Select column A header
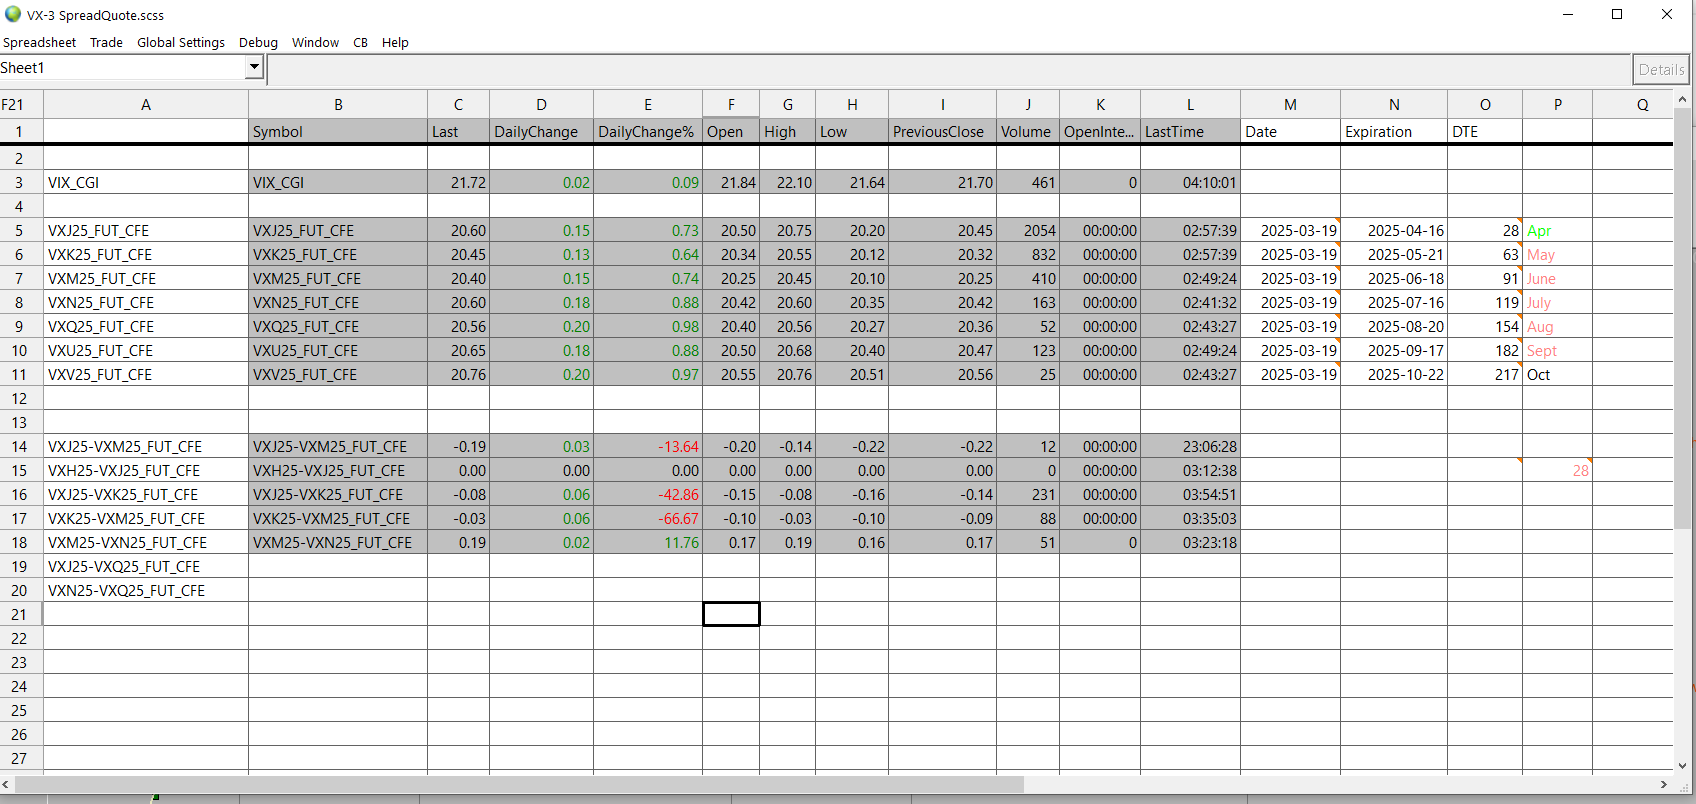The width and height of the screenshot is (1696, 804). 146,104
